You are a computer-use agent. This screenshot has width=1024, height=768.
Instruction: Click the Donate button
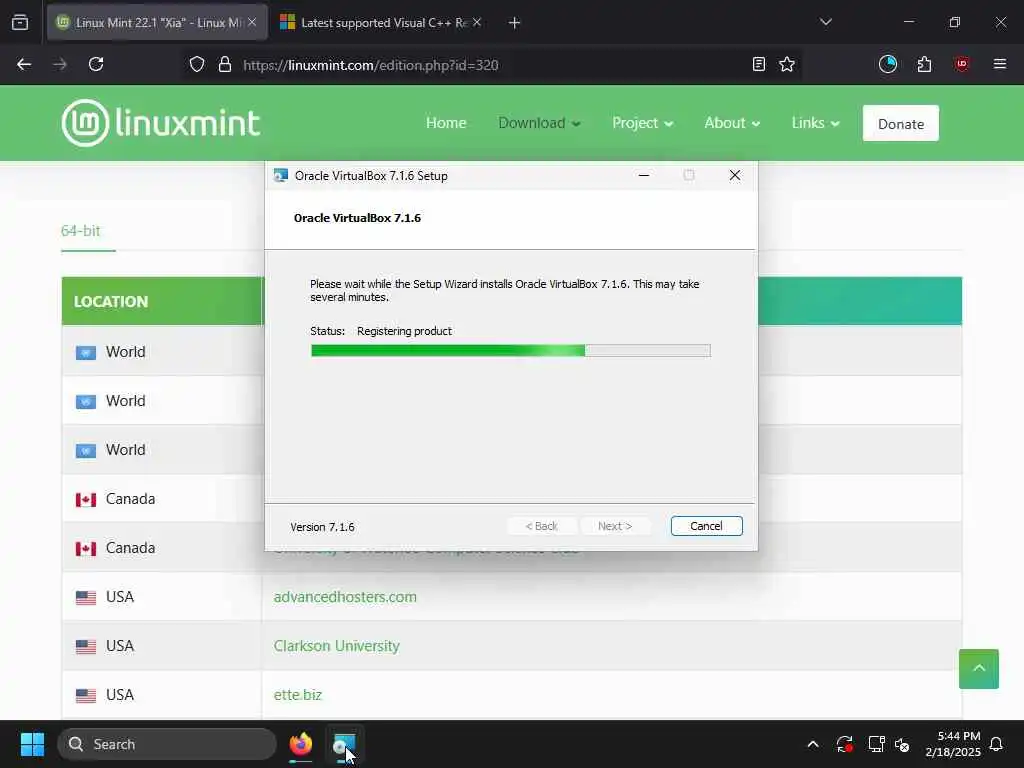[901, 123]
